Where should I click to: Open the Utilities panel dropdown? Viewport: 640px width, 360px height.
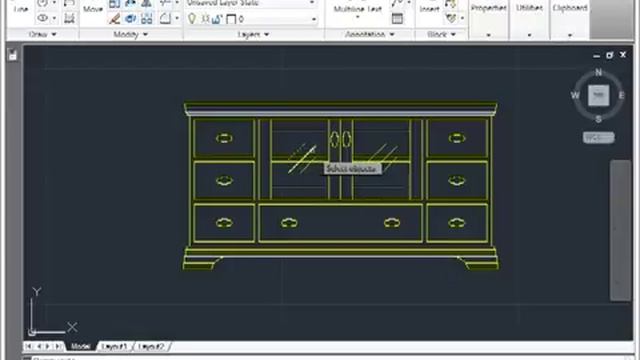[529, 35]
